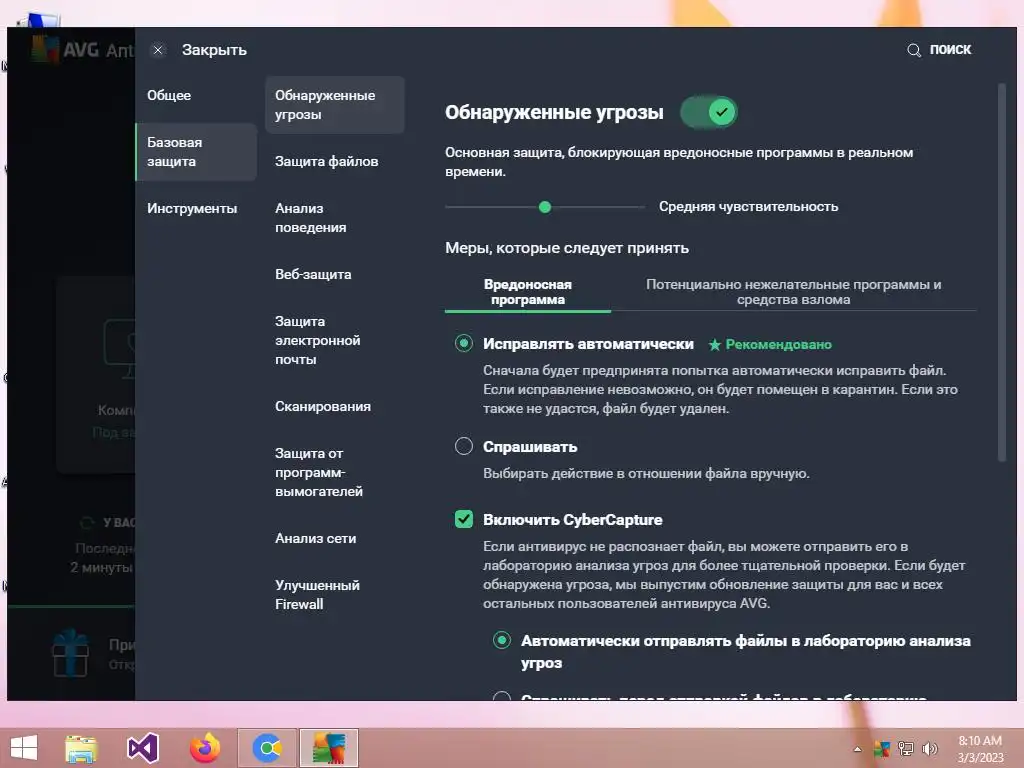
Task: Switch to Потенциально нежелательные программы tab
Action: click(793, 292)
